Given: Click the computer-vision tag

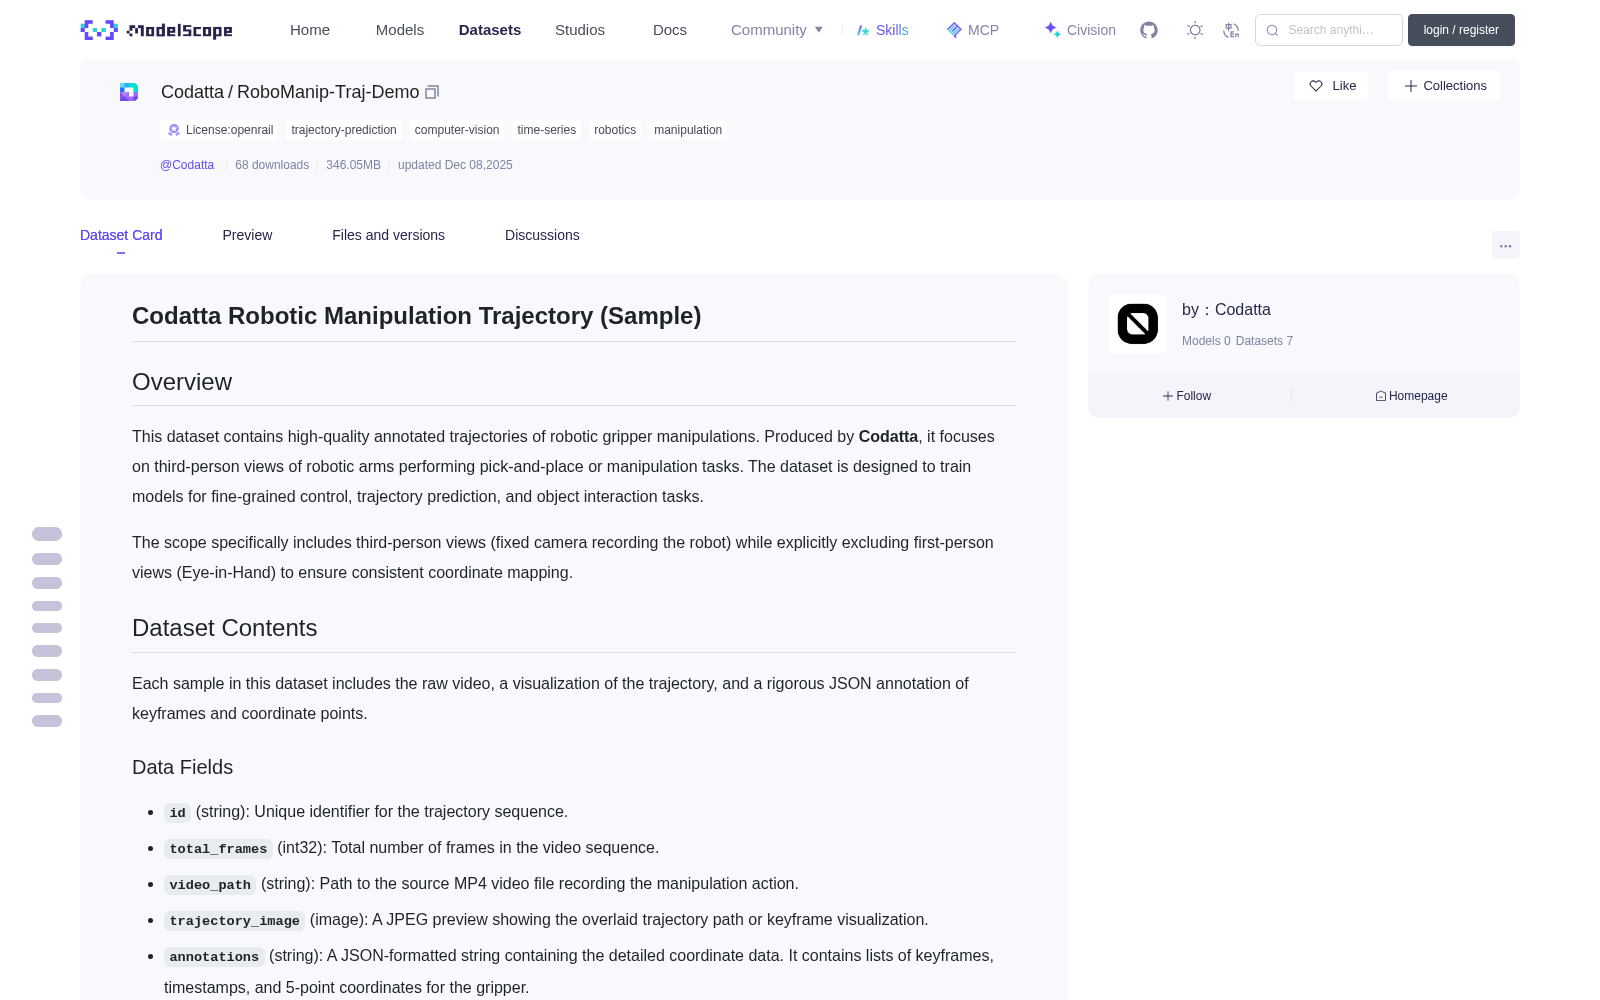Looking at the screenshot, I should coord(457,130).
